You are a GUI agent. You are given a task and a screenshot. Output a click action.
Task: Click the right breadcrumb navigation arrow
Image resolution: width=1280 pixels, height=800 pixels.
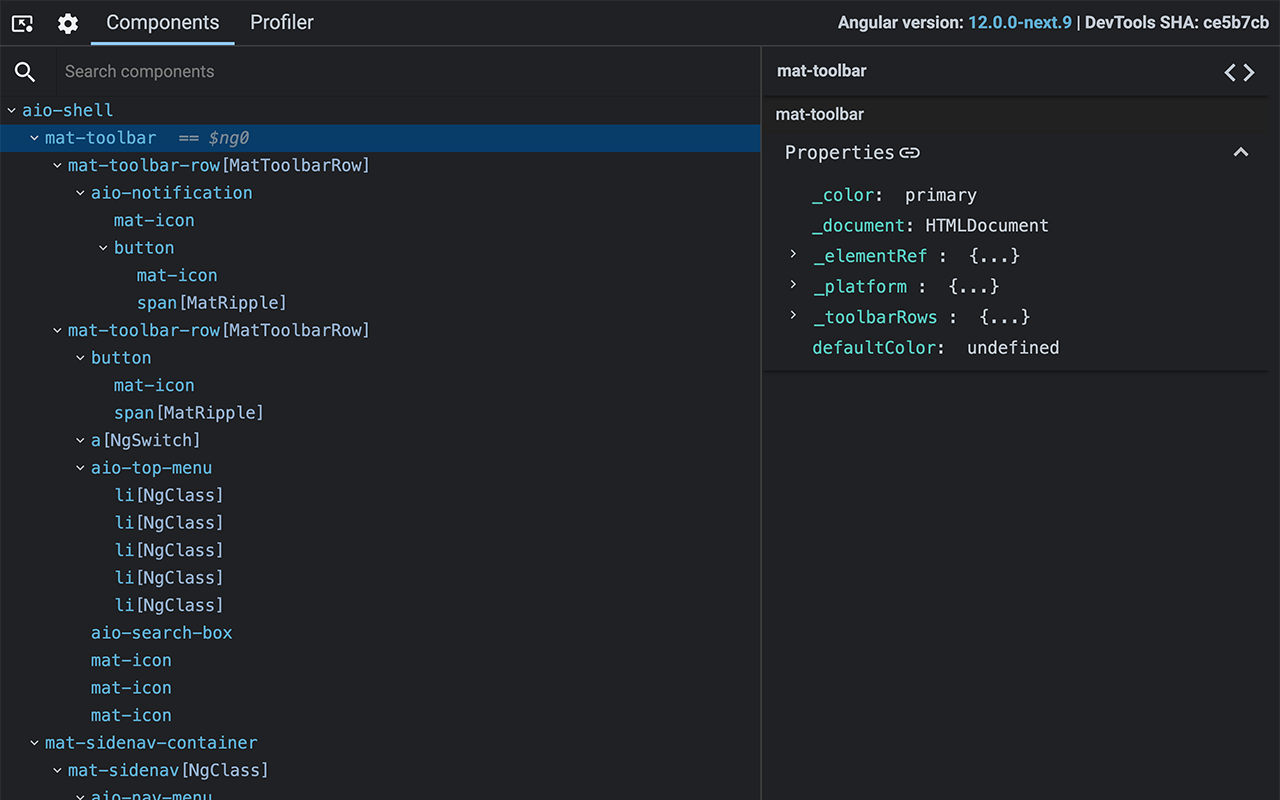coord(1249,72)
